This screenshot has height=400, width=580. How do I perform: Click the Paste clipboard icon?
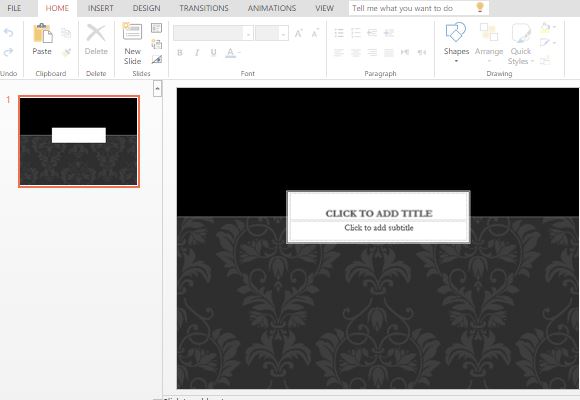tap(42, 33)
